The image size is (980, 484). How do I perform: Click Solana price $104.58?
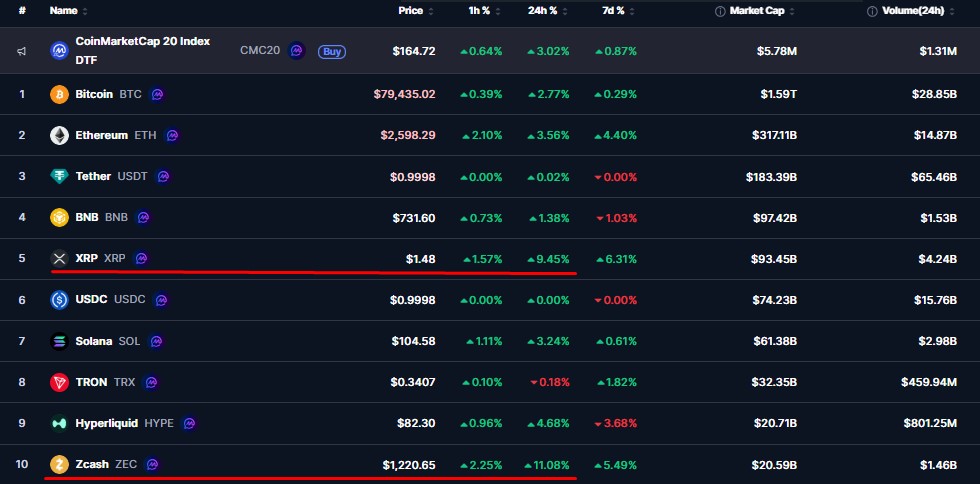414,341
